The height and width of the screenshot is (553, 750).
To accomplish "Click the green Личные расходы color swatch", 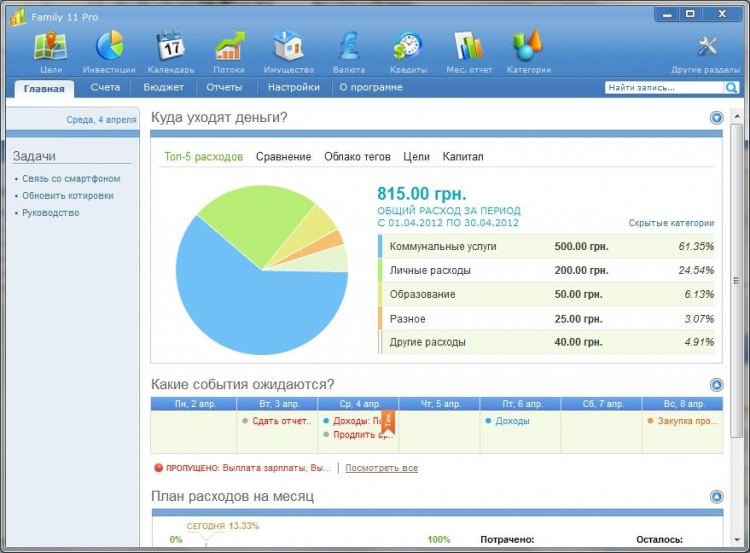I will pyautogui.click(x=380, y=270).
